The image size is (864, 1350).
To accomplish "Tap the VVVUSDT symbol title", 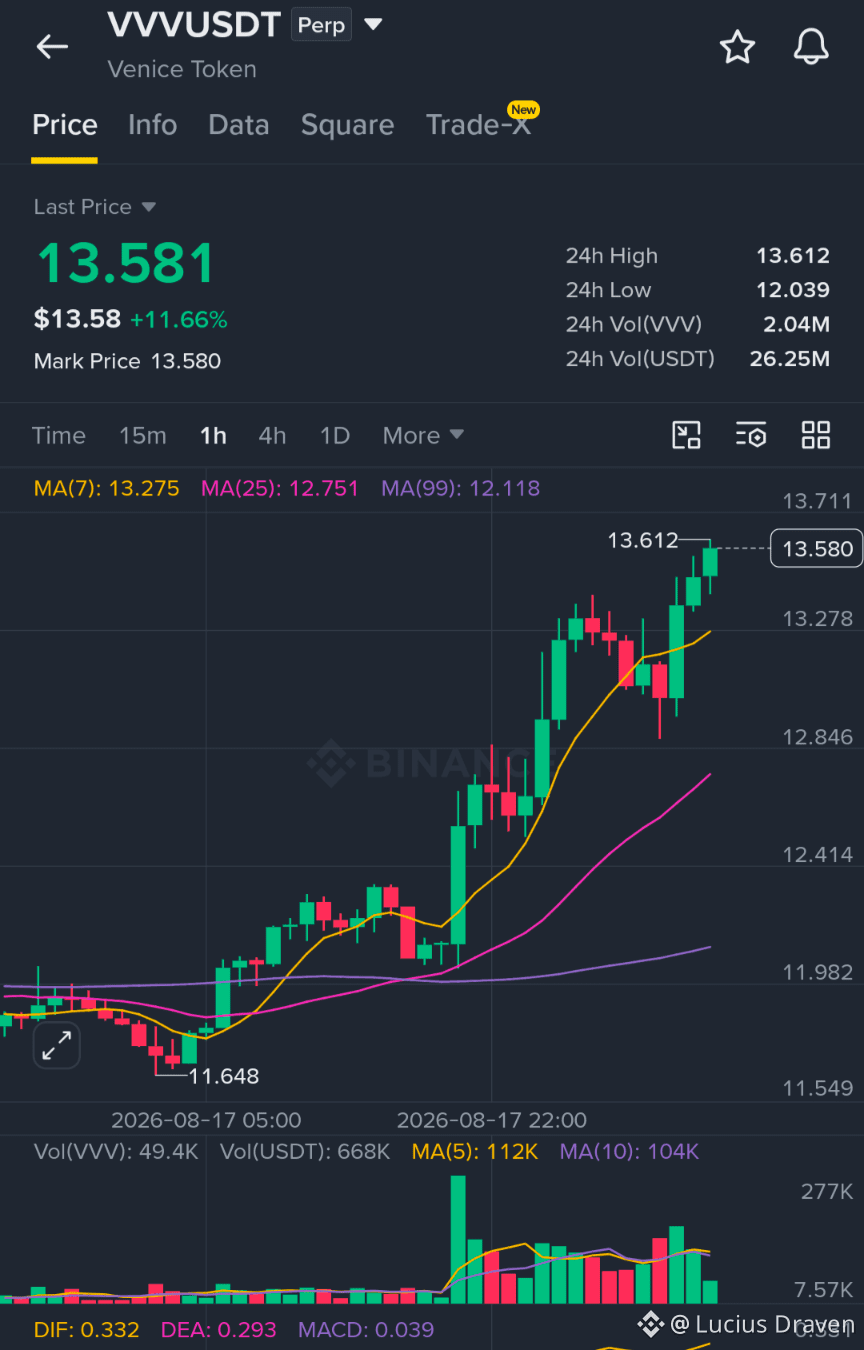I will tap(194, 24).
